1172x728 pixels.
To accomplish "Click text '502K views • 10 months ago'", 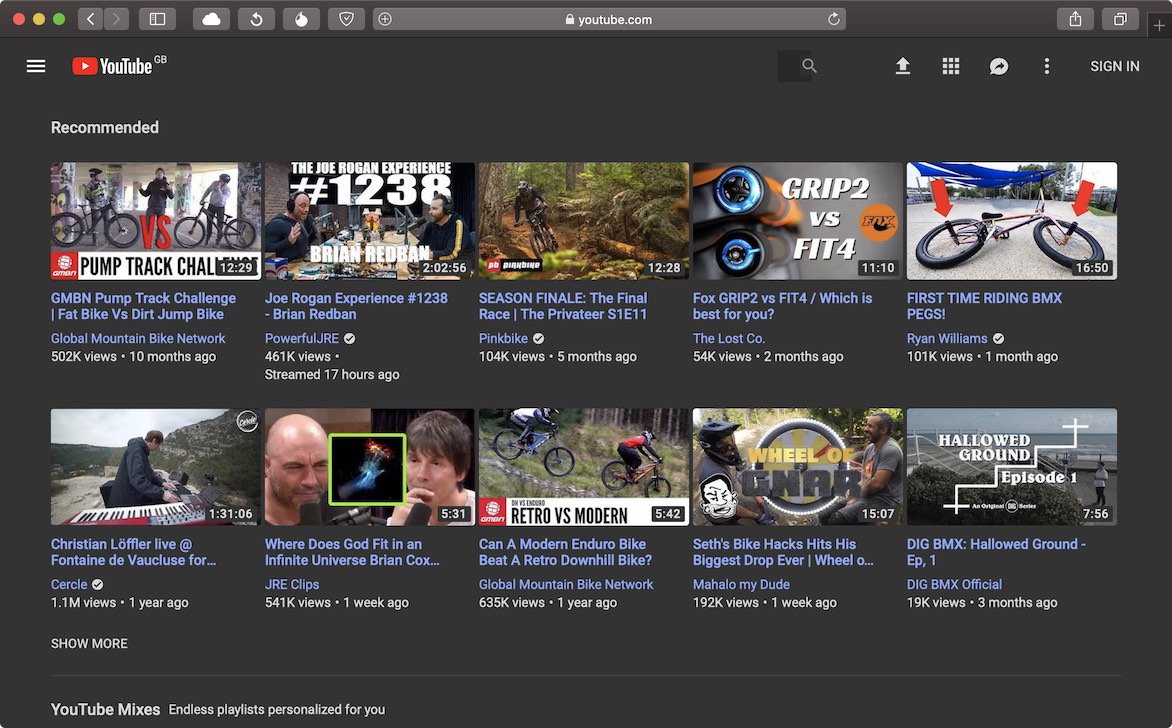I will [133, 357].
